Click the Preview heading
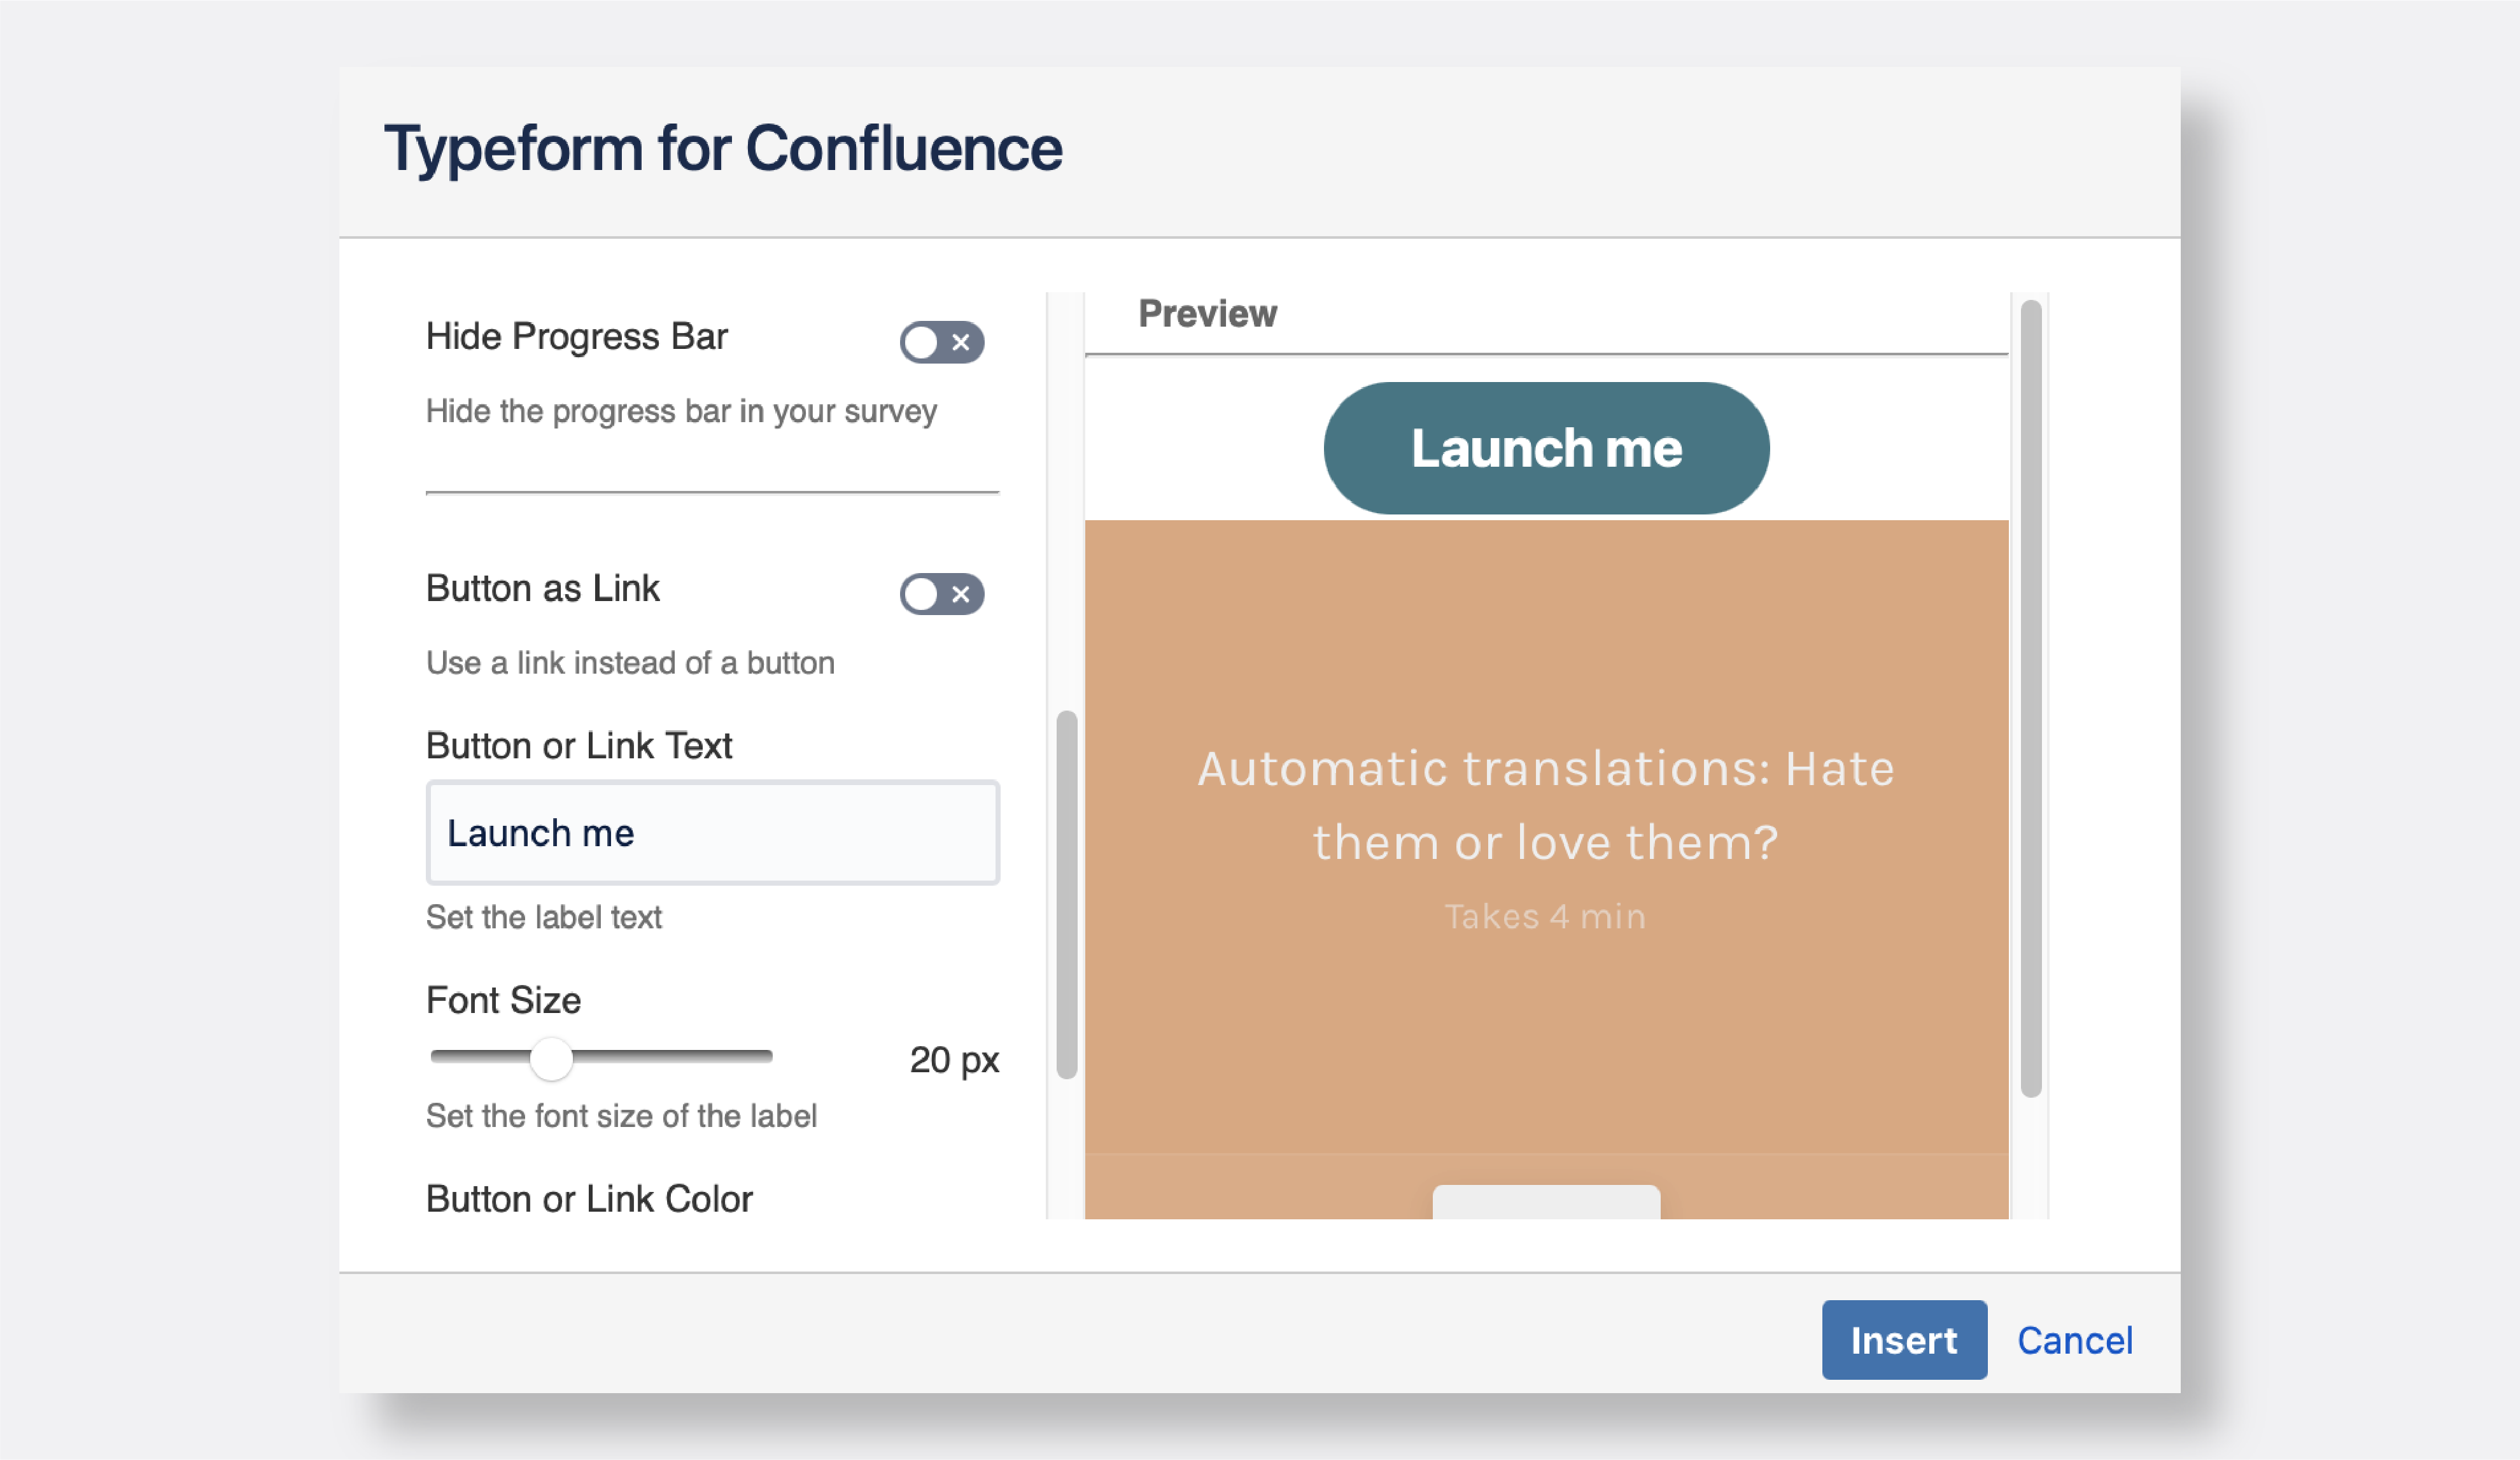The width and height of the screenshot is (2520, 1460). (1207, 314)
